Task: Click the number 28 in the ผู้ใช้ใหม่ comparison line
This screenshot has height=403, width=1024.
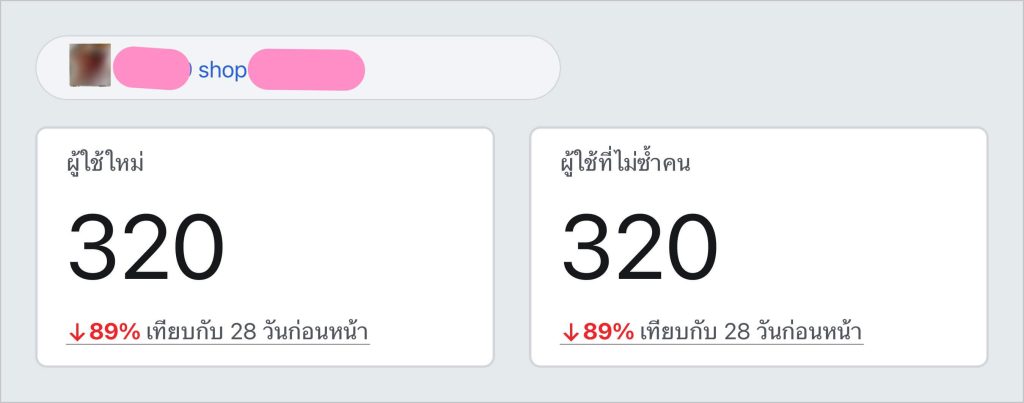Action: [x=244, y=332]
